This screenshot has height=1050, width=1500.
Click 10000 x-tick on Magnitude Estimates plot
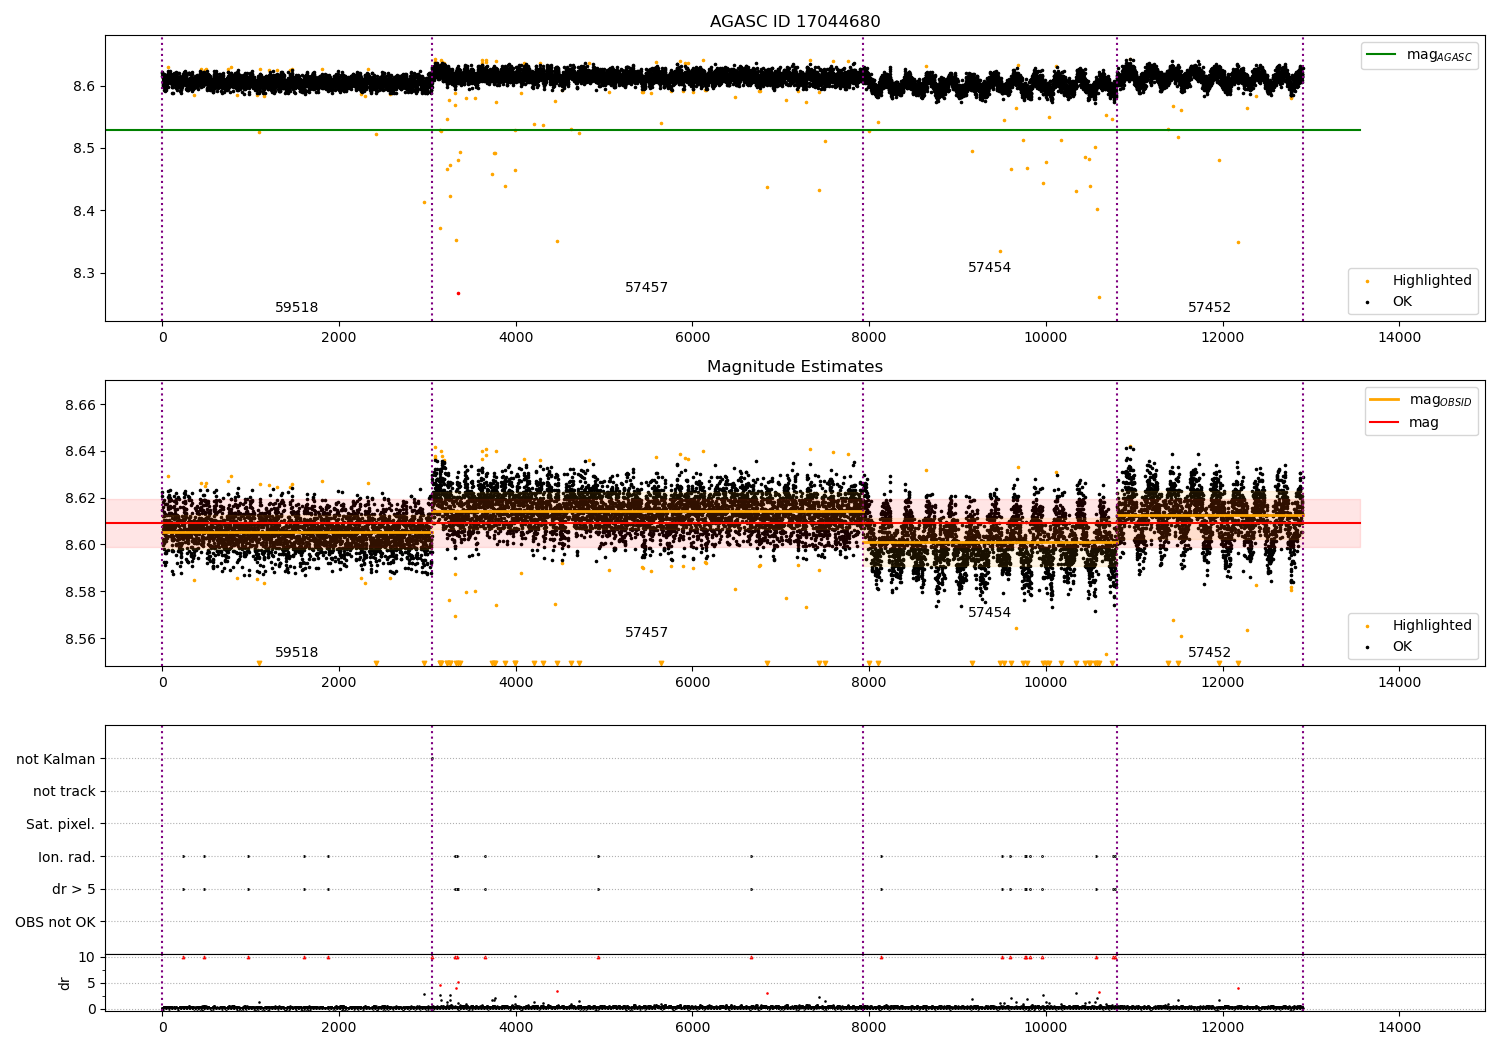[1045, 682]
